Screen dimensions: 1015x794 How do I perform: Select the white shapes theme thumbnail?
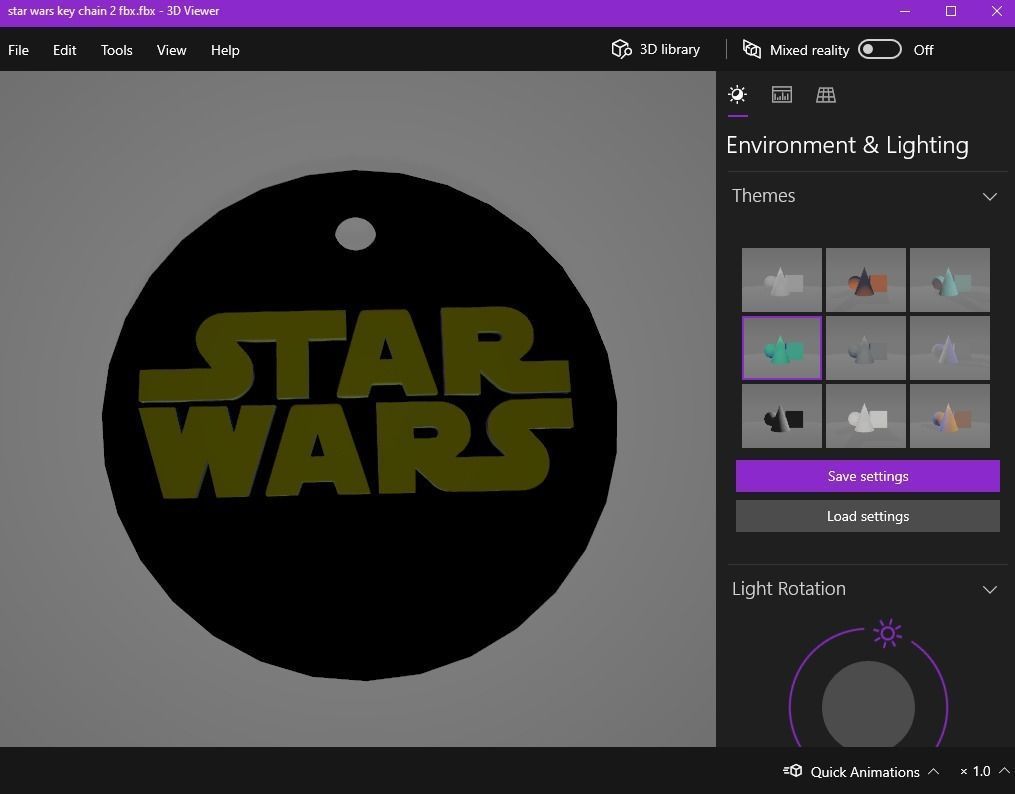tap(865, 416)
